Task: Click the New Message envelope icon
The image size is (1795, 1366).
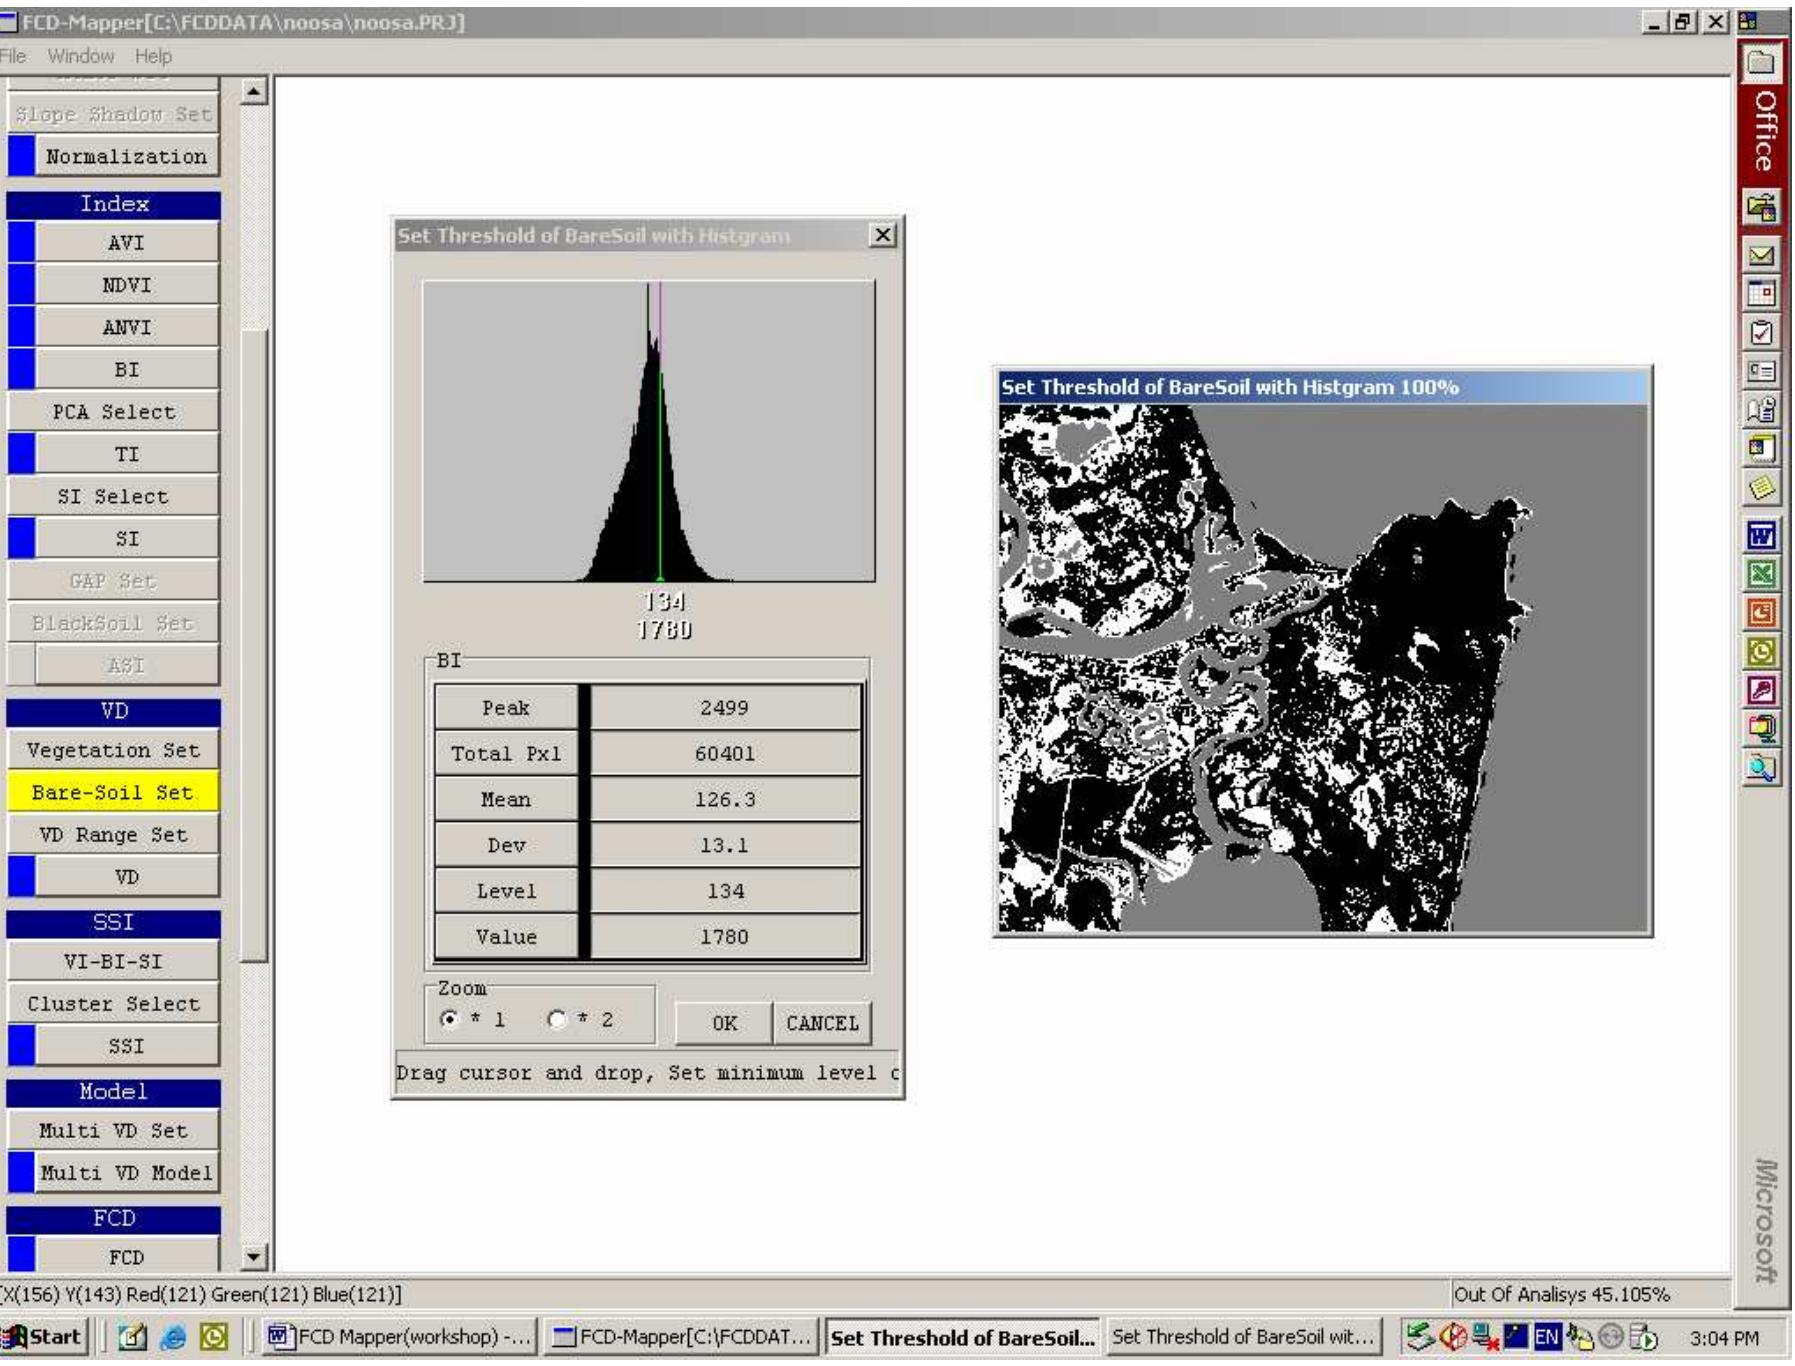Action: [x=1760, y=255]
